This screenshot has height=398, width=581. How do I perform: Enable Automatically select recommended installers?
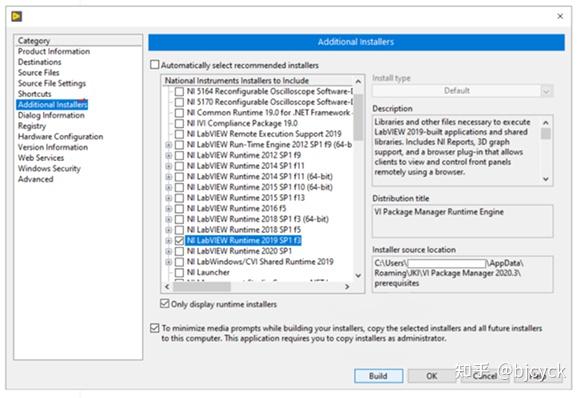tap(155, 65)
